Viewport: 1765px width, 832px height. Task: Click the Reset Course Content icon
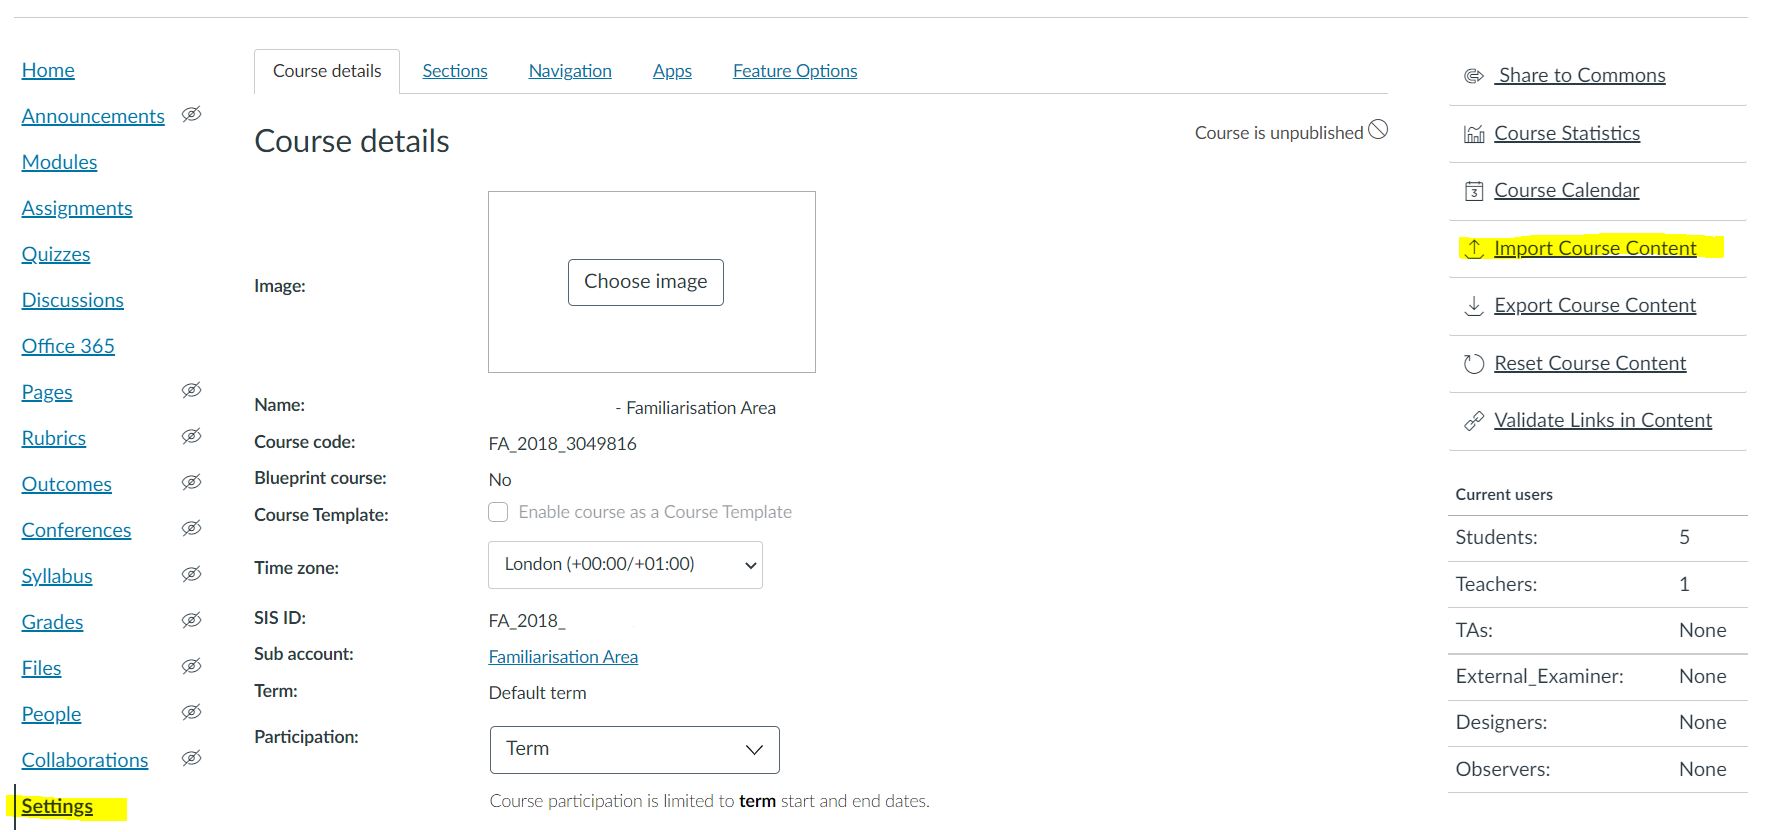click(x=1473, y=364)
